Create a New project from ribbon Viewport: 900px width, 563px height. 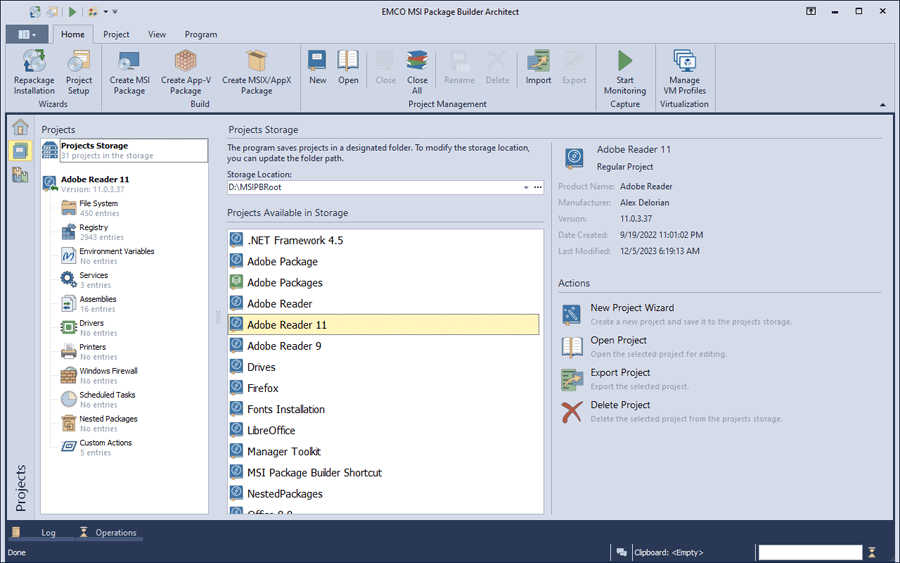317,68
